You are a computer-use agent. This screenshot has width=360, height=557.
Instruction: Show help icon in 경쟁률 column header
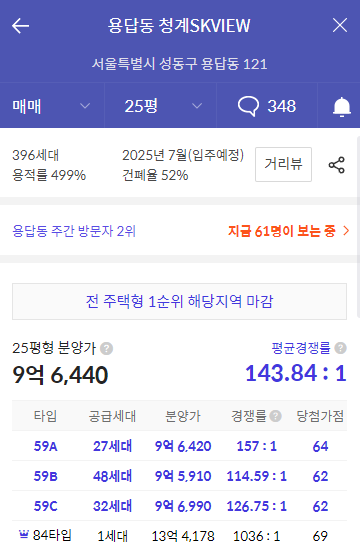[x=275, y=416]
